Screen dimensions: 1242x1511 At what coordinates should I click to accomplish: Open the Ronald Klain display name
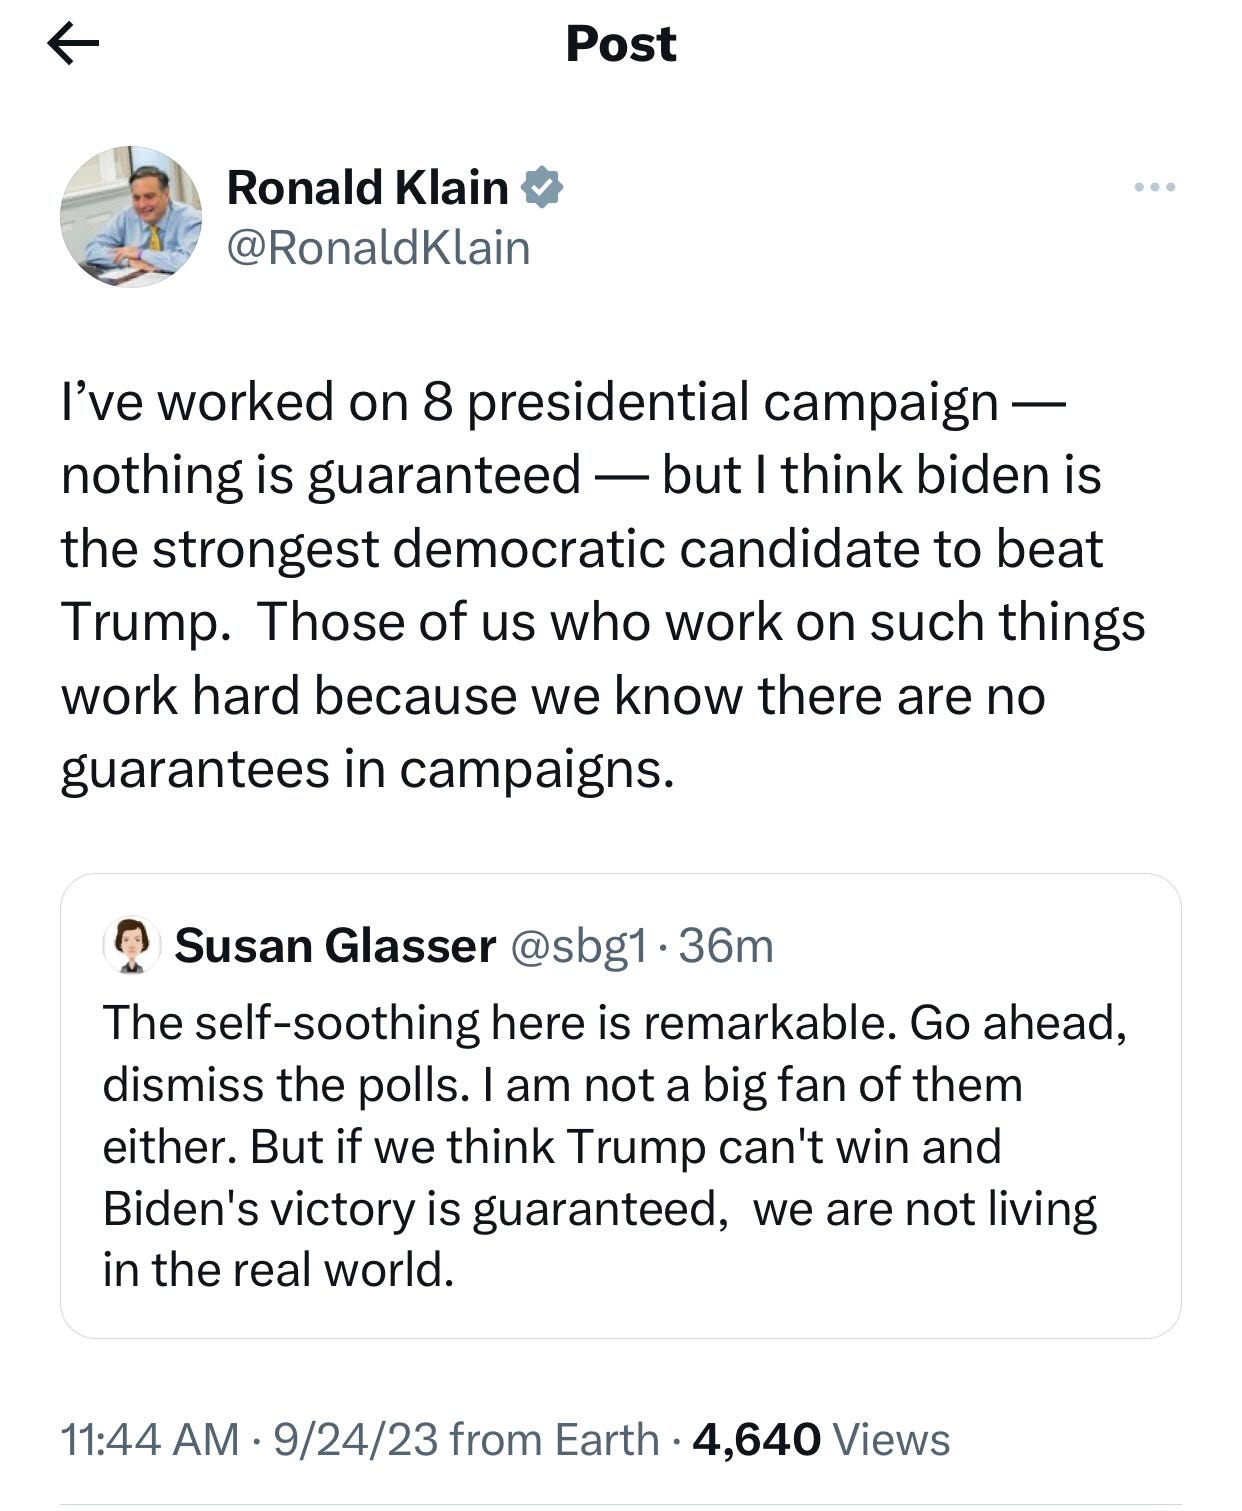pos(367,187)
